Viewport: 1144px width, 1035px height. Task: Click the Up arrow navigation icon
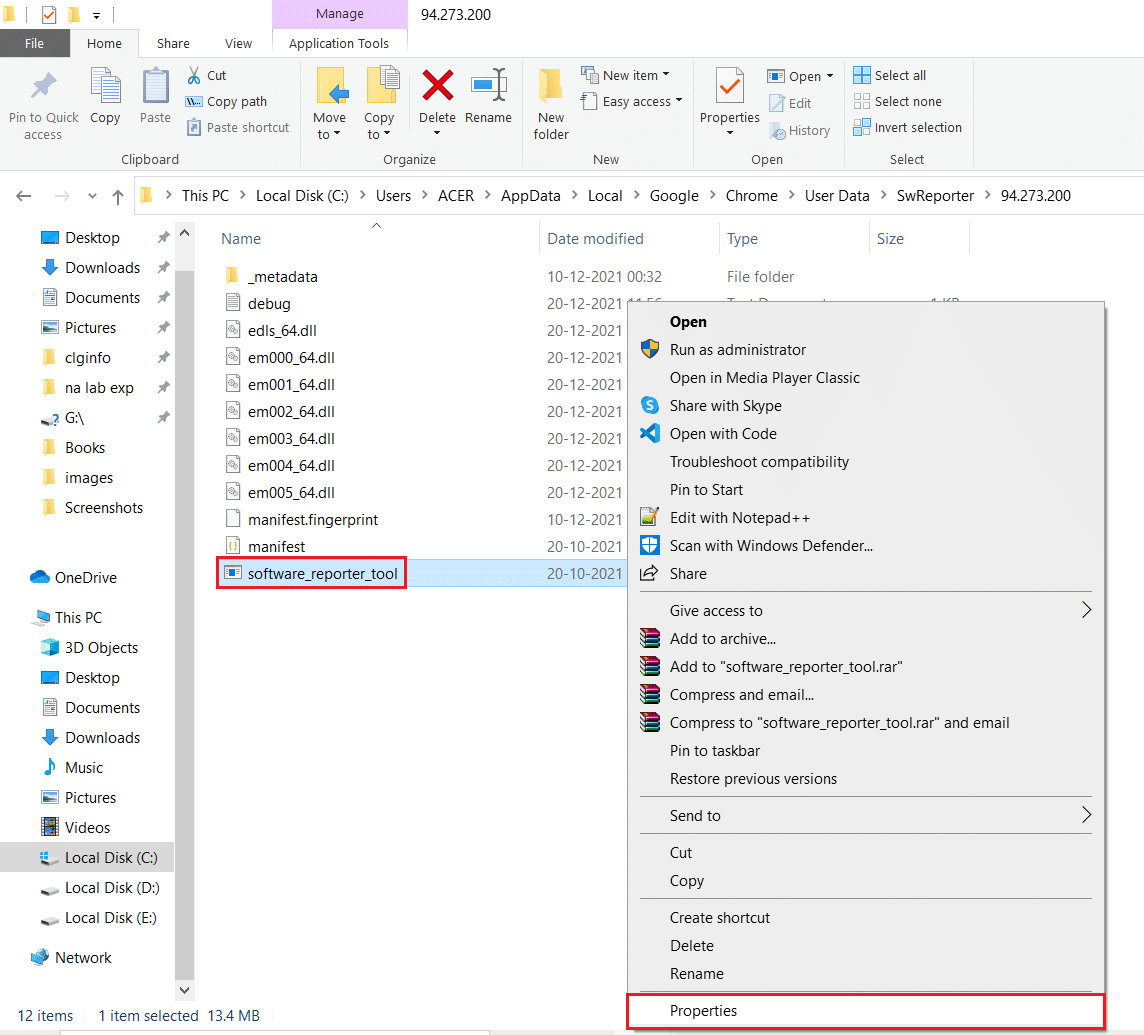coord(118,196)
